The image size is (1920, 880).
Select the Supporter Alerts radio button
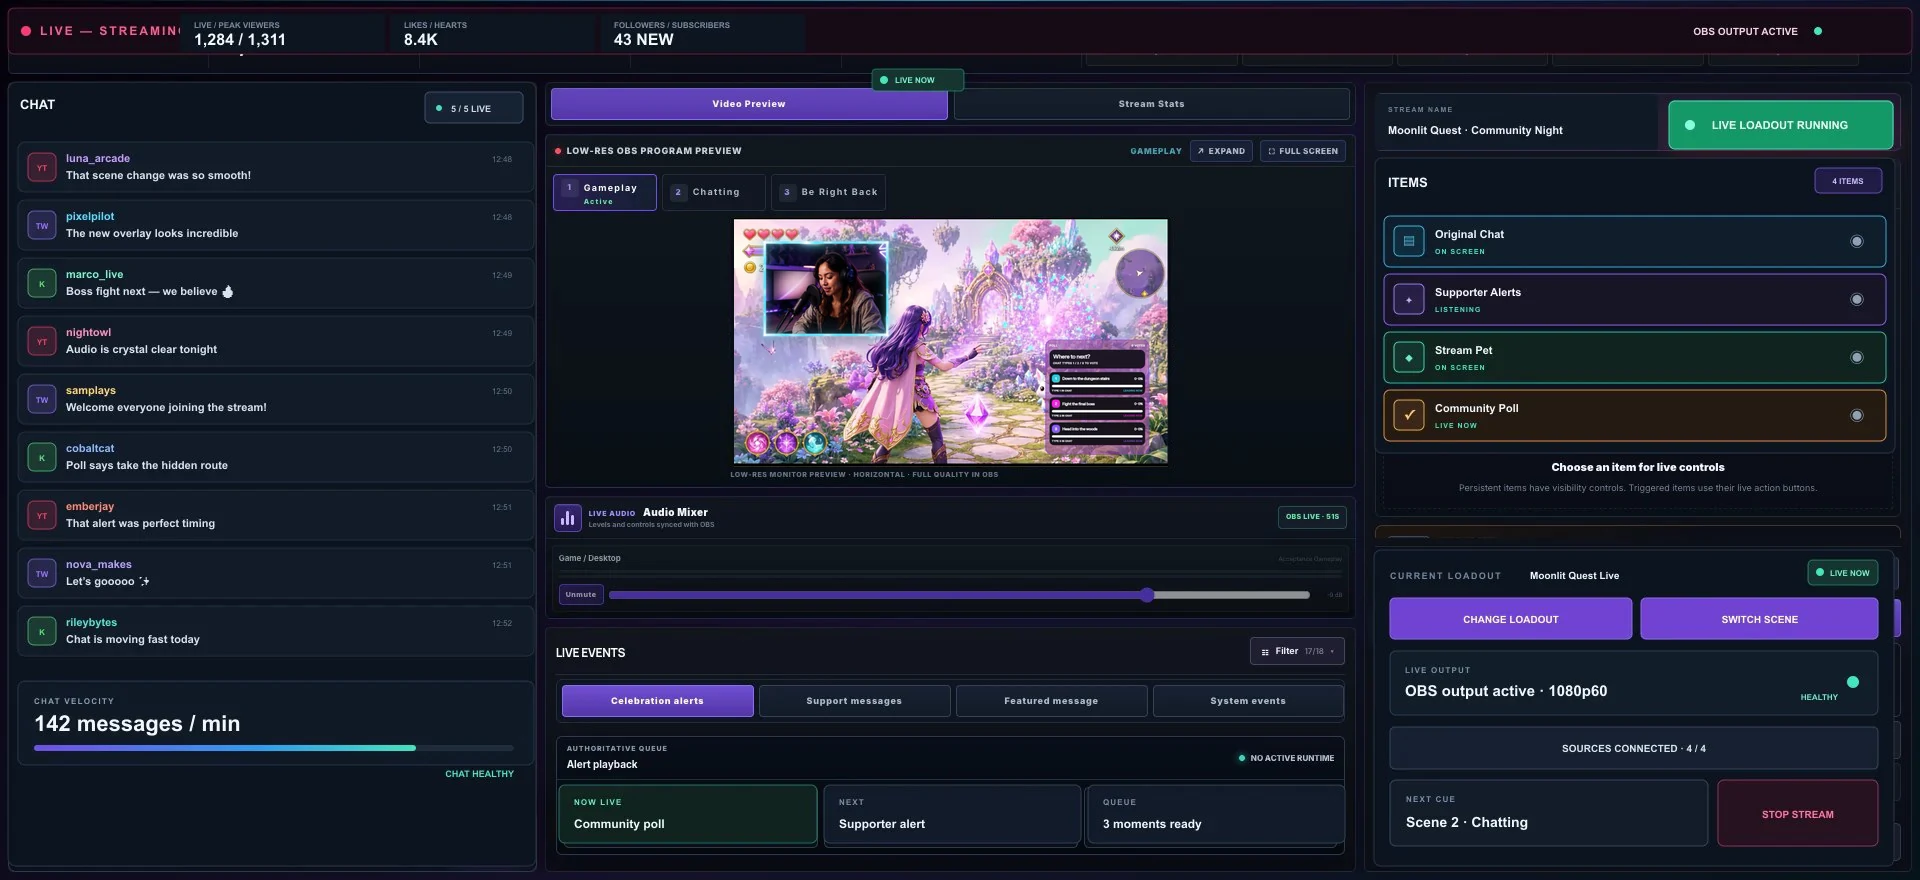coord(1856,299)
